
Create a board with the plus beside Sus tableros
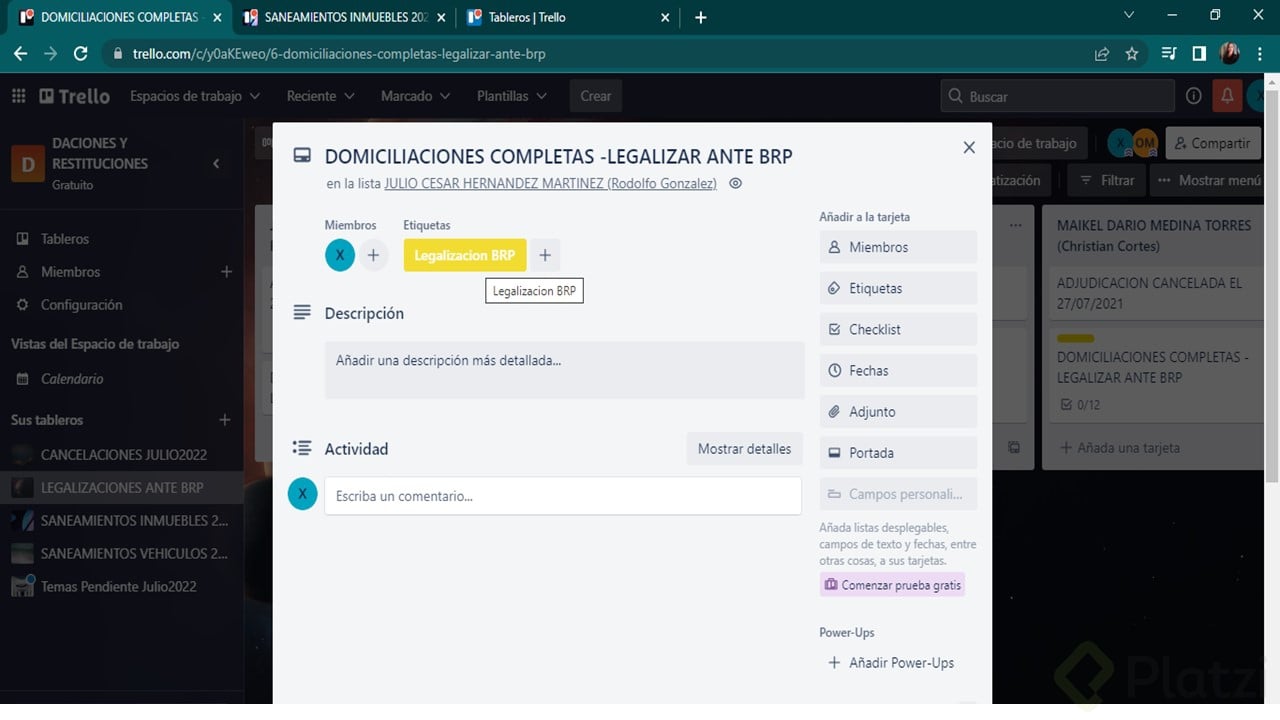tap(225, 420)
